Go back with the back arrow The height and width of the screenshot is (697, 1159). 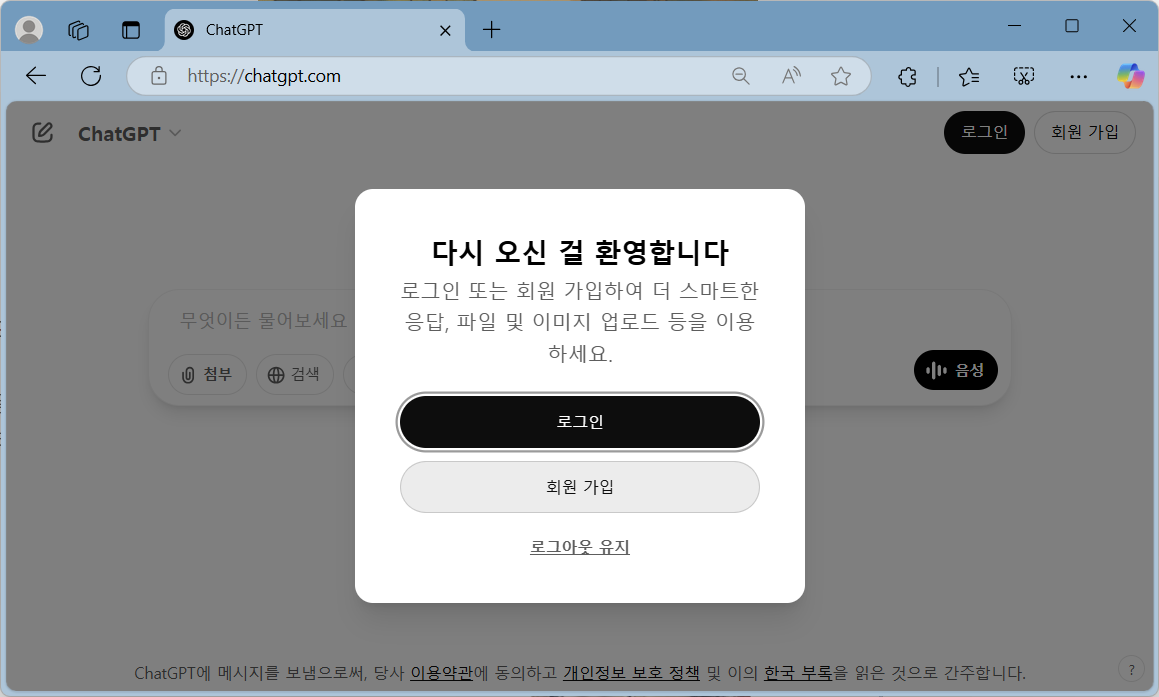[x=35, y=75]
